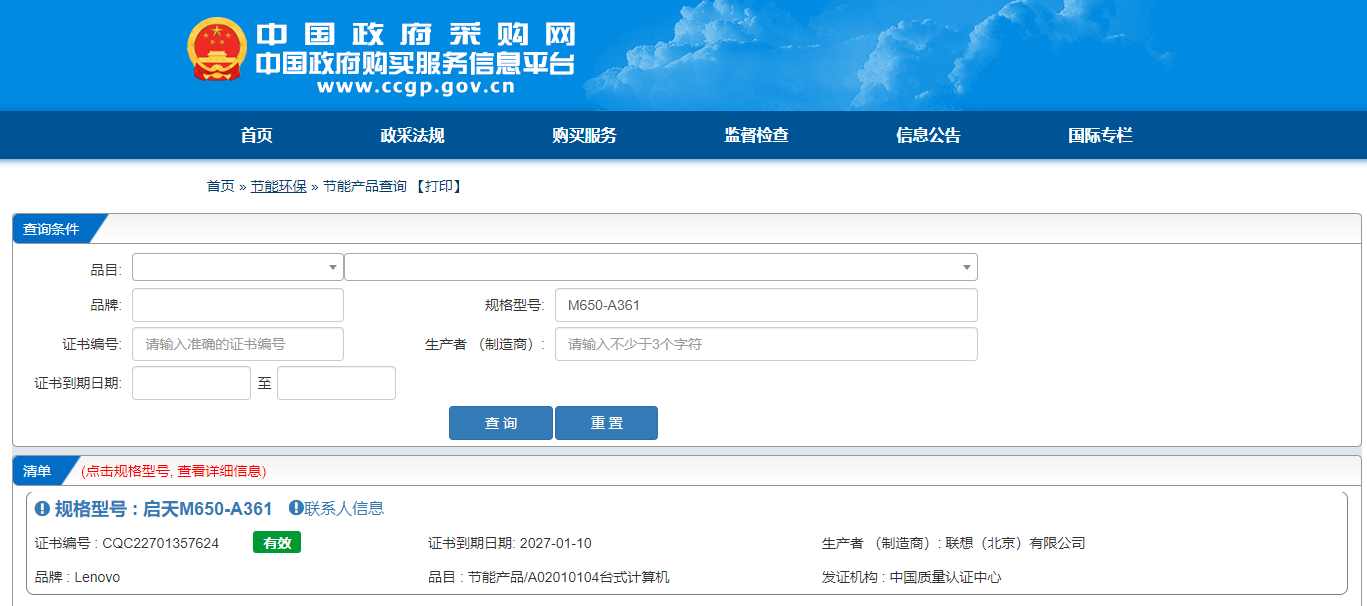Image resolution: width=1367 pixels, height=606 pixels.
Task: Follow the 节能环保 breadcrumb link
Action: (278, 186)
